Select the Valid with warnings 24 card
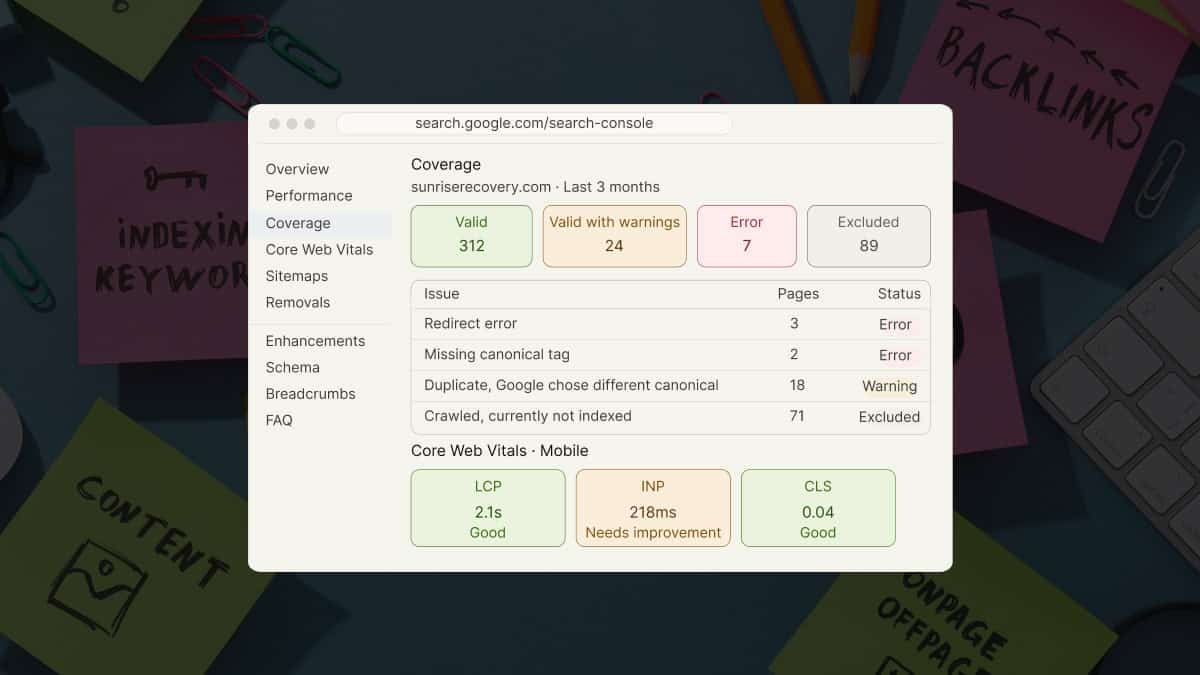Image resolution: width=1200 pixels, height=675 pixels. [614, 236]
